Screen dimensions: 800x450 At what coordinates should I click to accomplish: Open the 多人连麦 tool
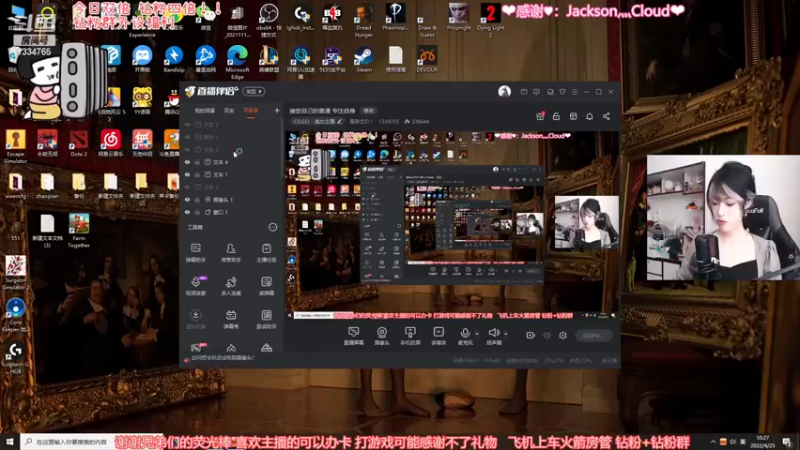(x=231, y=286)
